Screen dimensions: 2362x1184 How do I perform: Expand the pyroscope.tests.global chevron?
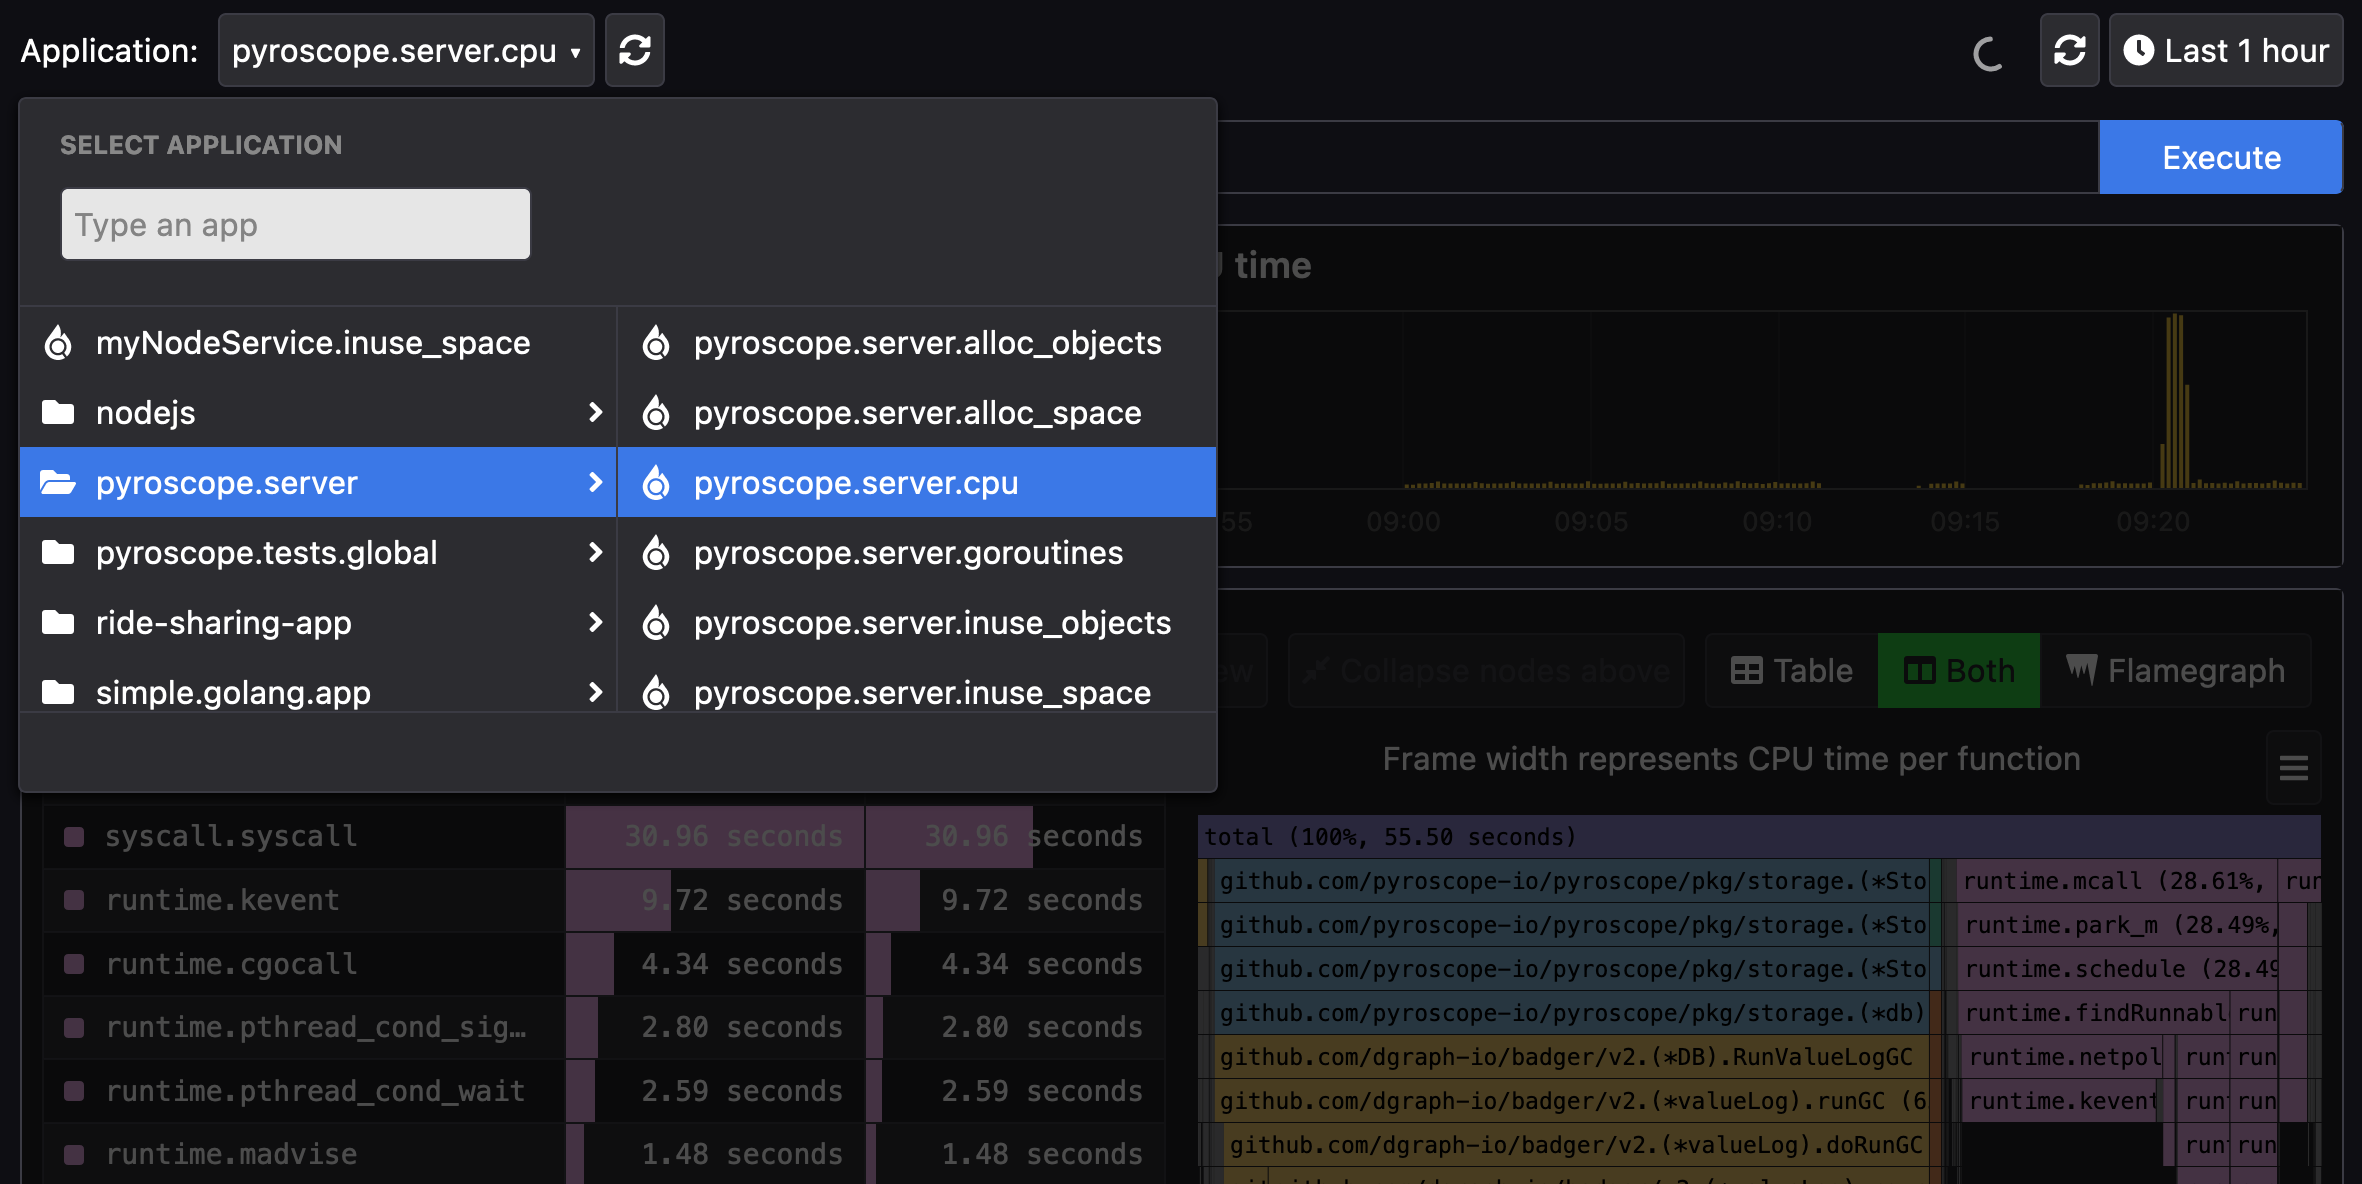point(595,552)
